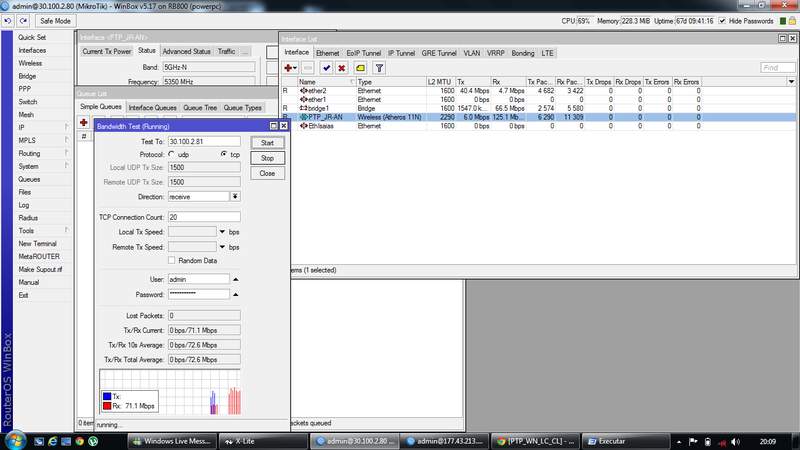Select the tcp protocol radio button
Screen dimensions: 800x450
tap(222, 155)
